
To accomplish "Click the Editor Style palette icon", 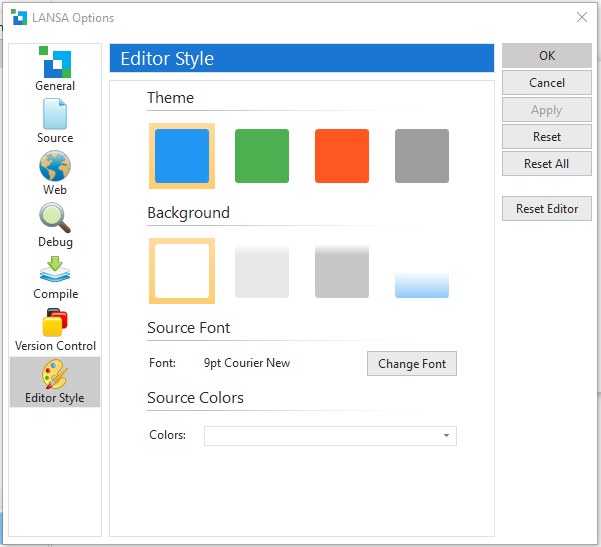I will click(x=55, y=376).
